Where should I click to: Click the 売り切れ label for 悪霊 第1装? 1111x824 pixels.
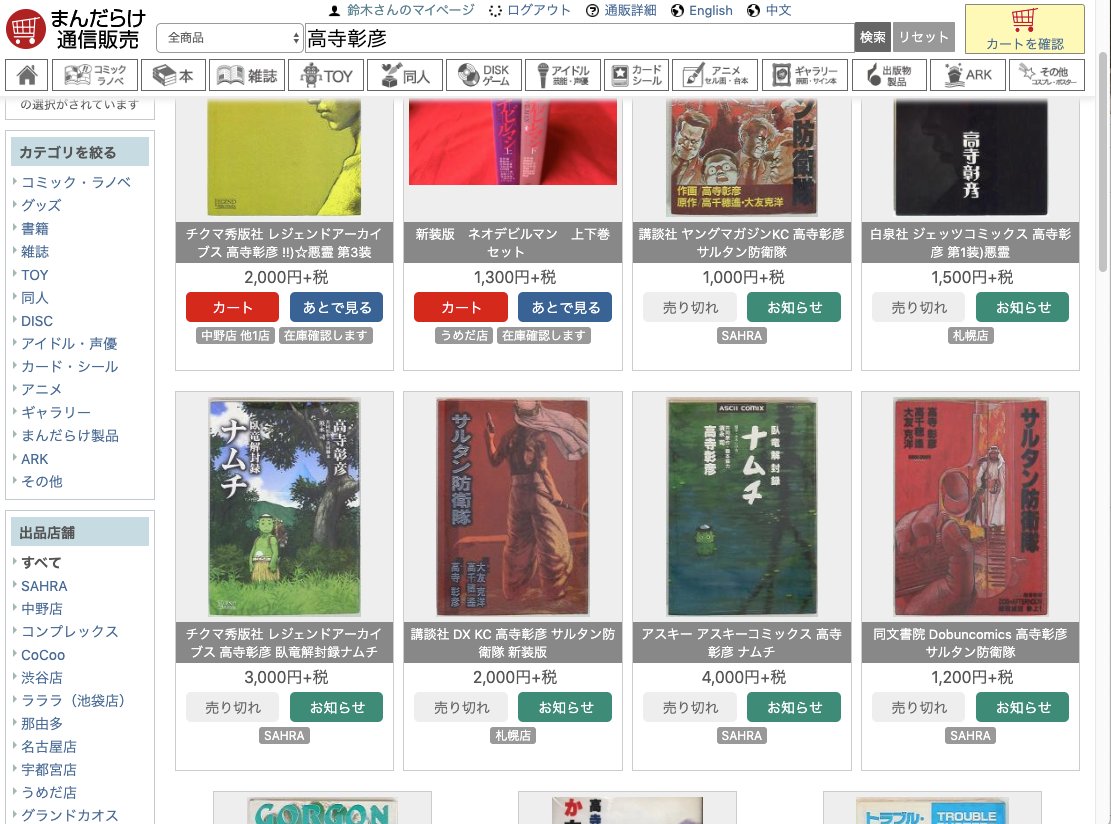[x=918, y=307]
